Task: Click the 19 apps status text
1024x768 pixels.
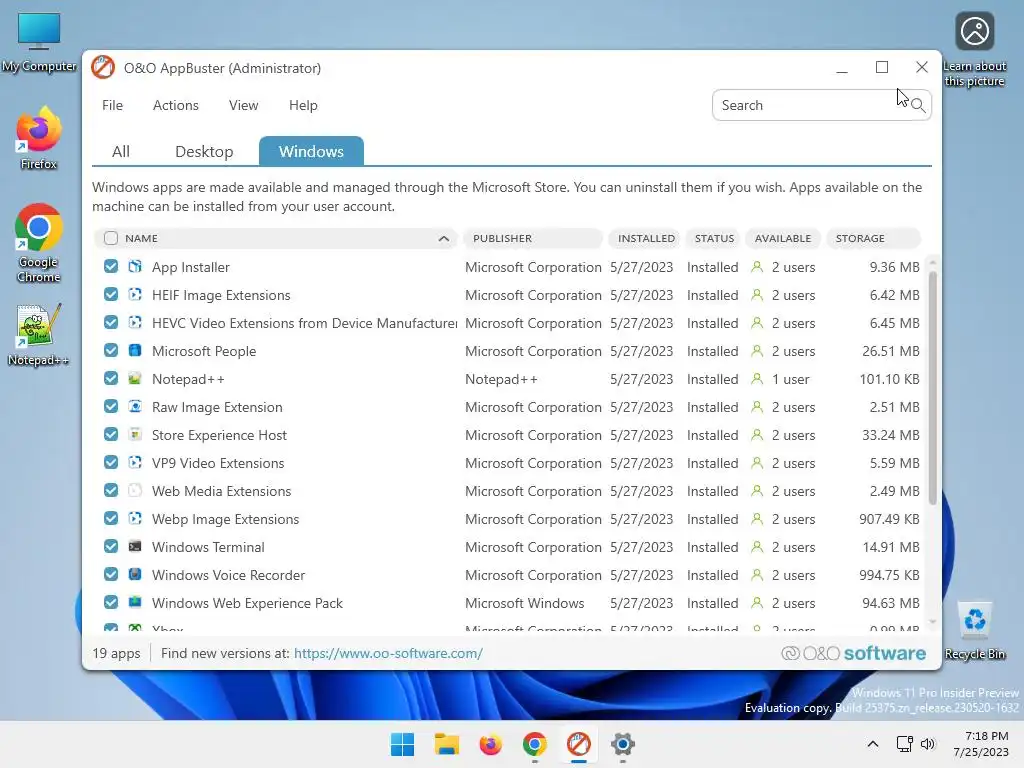Action: pyautogui.click(x=116, y=653)
